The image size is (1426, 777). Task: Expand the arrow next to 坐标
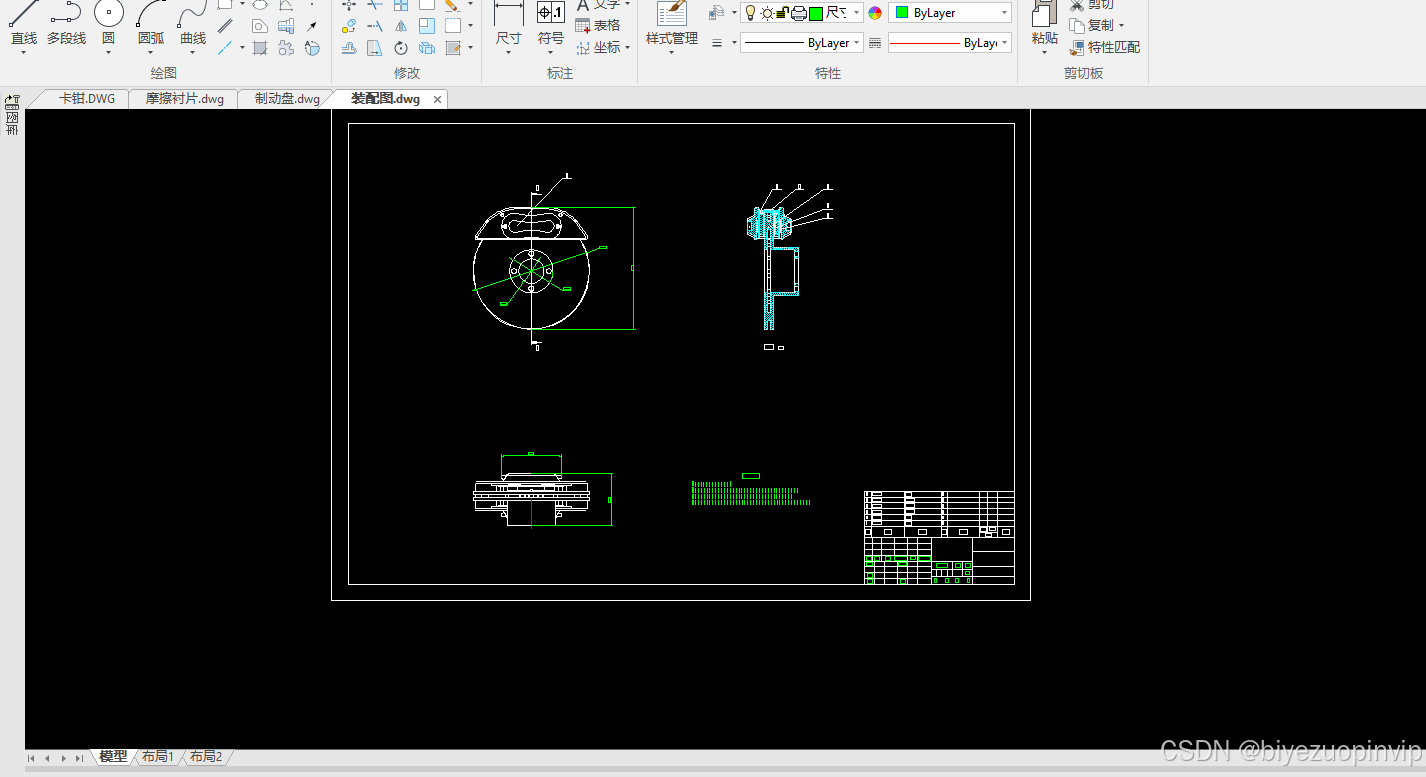[x=627, y=47]
